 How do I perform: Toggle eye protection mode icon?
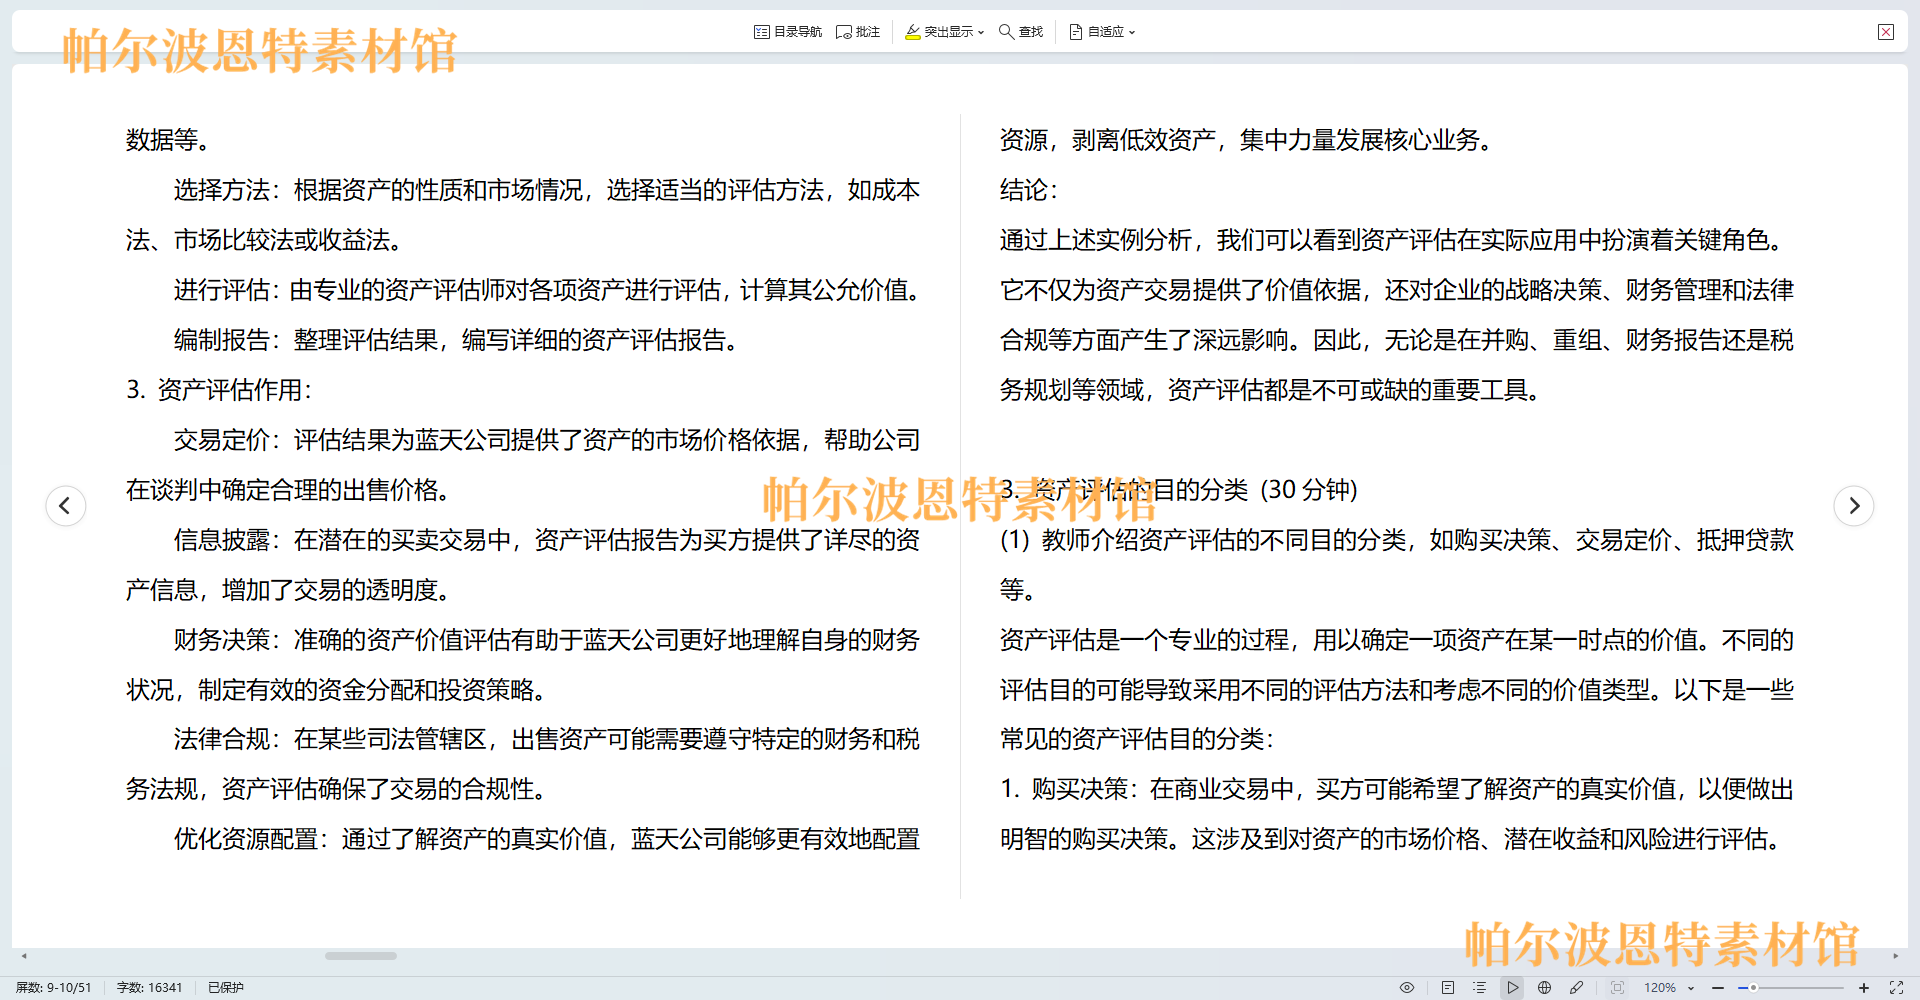click(1407, 987)
